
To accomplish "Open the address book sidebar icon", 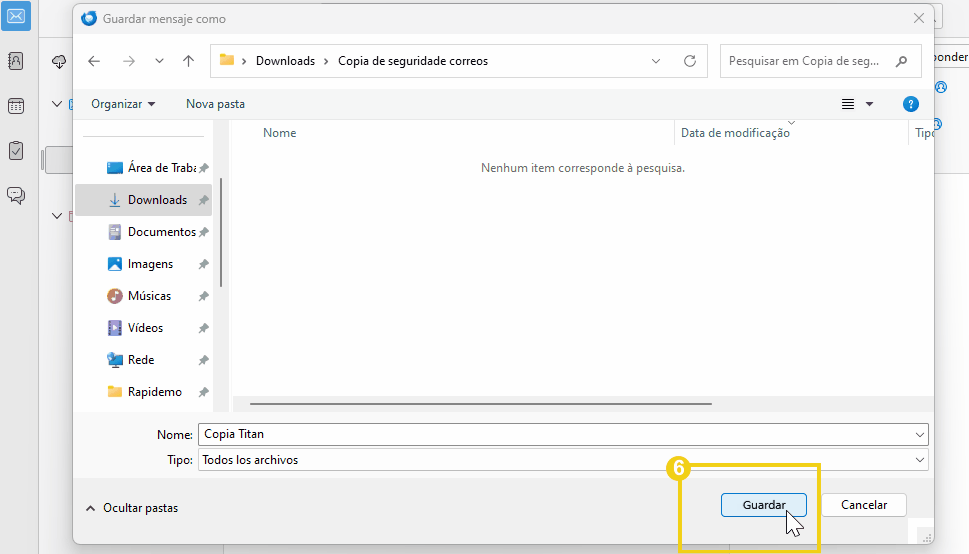I will coord(16,61).
